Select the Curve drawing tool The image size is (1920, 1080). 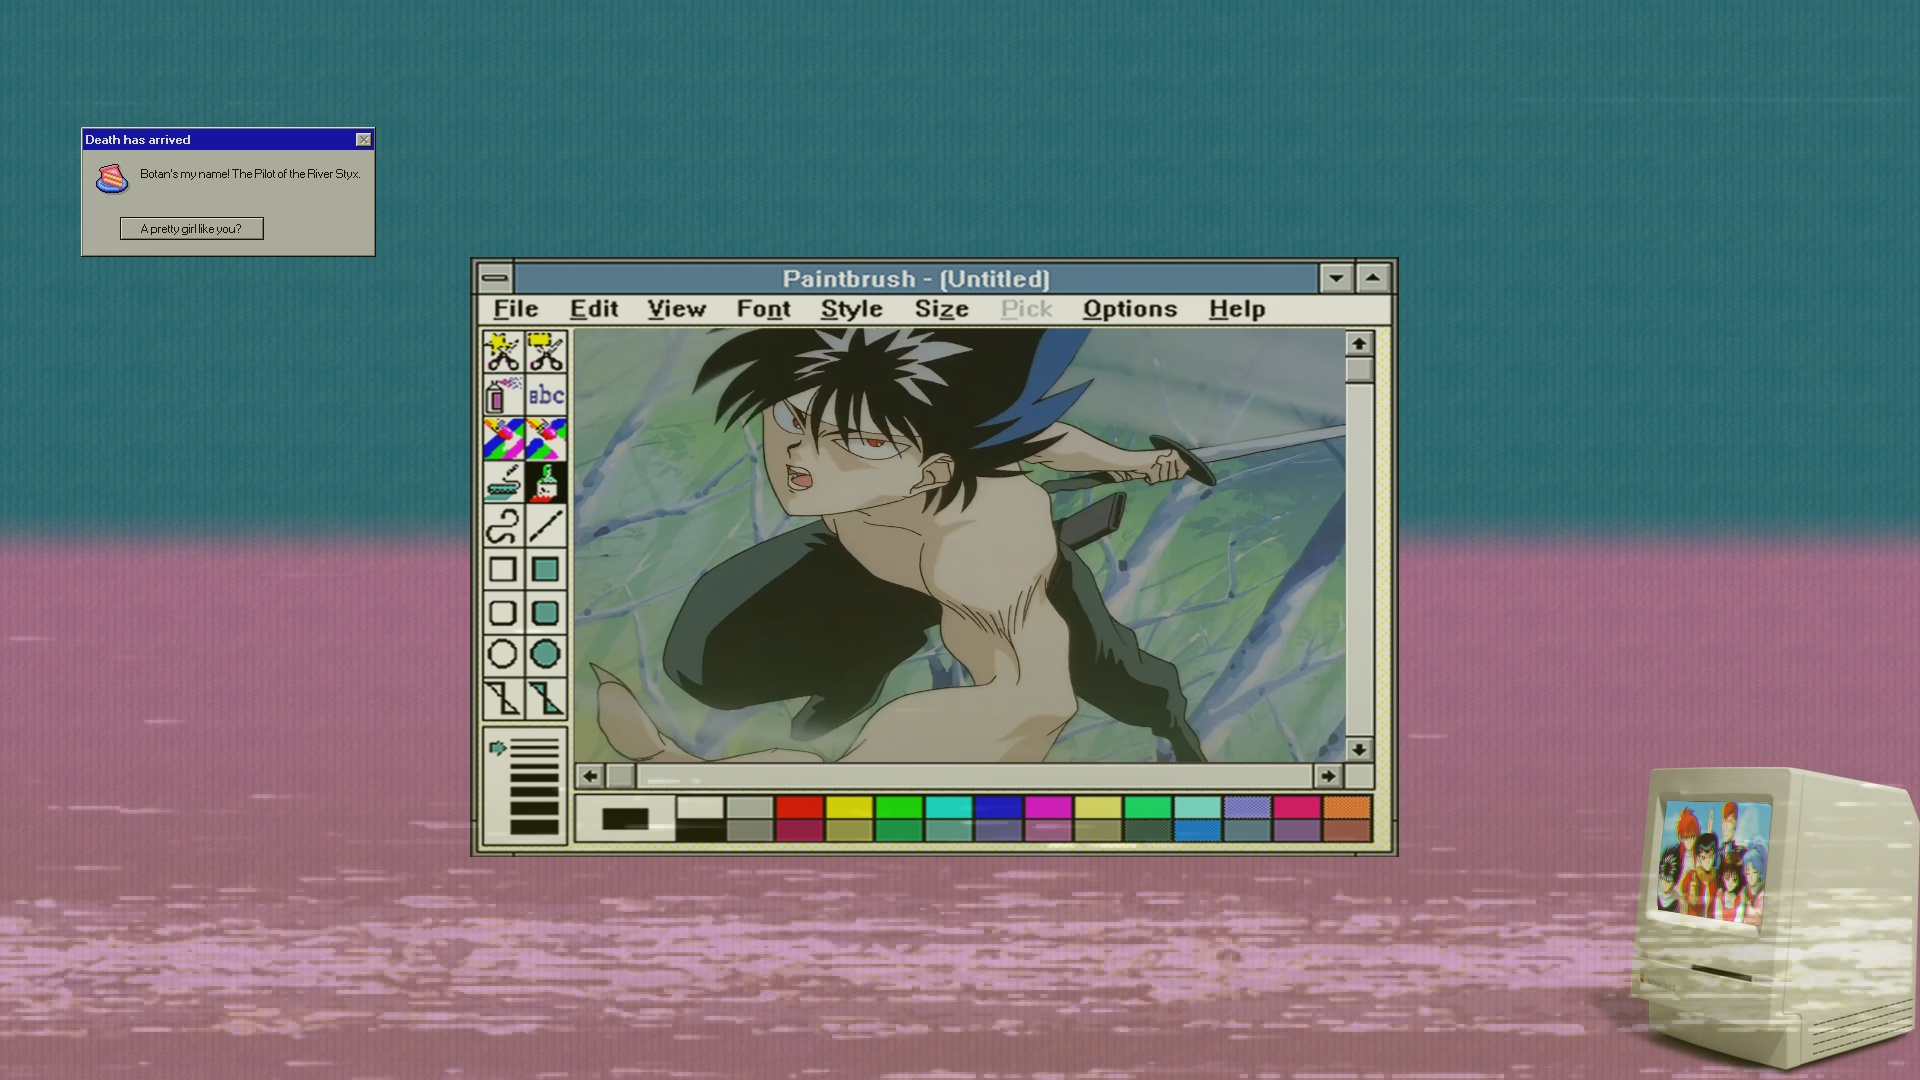[x=502, y=526]
